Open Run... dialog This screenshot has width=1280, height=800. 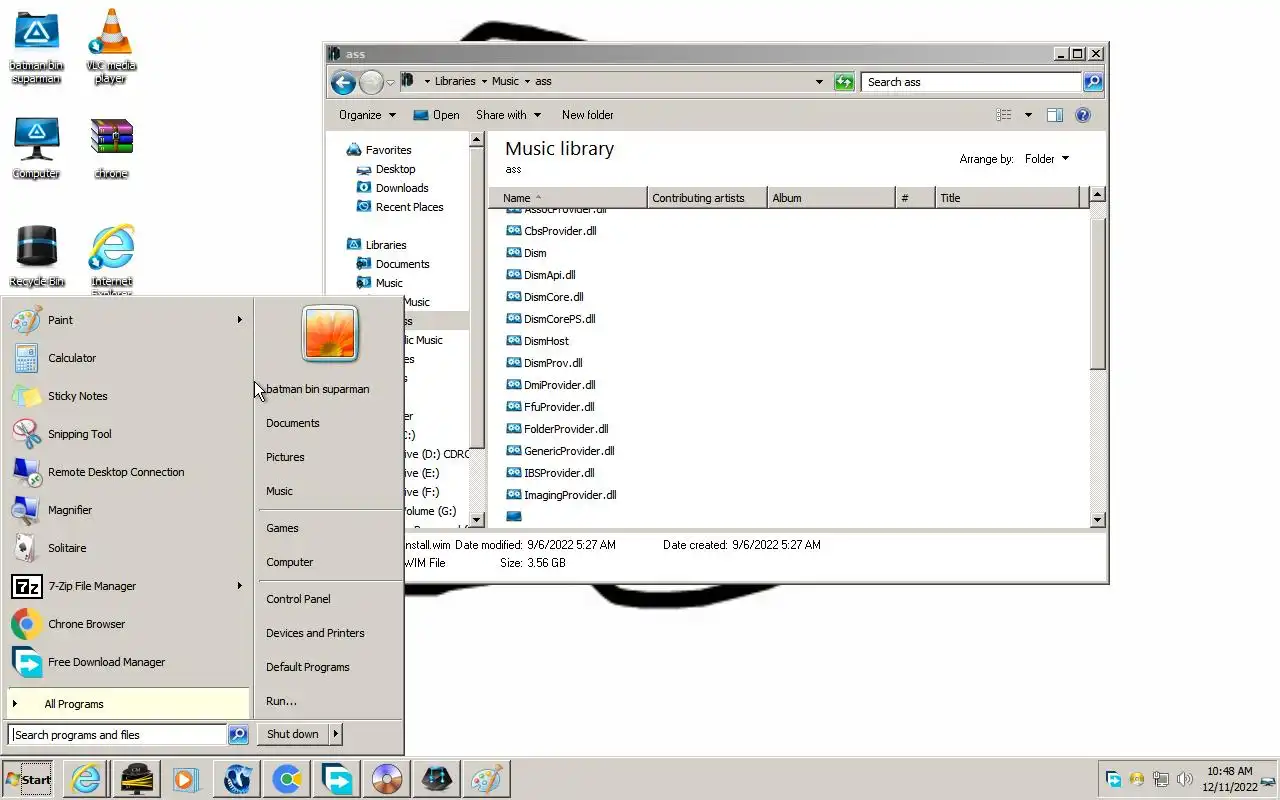pyautogui.click(x=281, y=701)
